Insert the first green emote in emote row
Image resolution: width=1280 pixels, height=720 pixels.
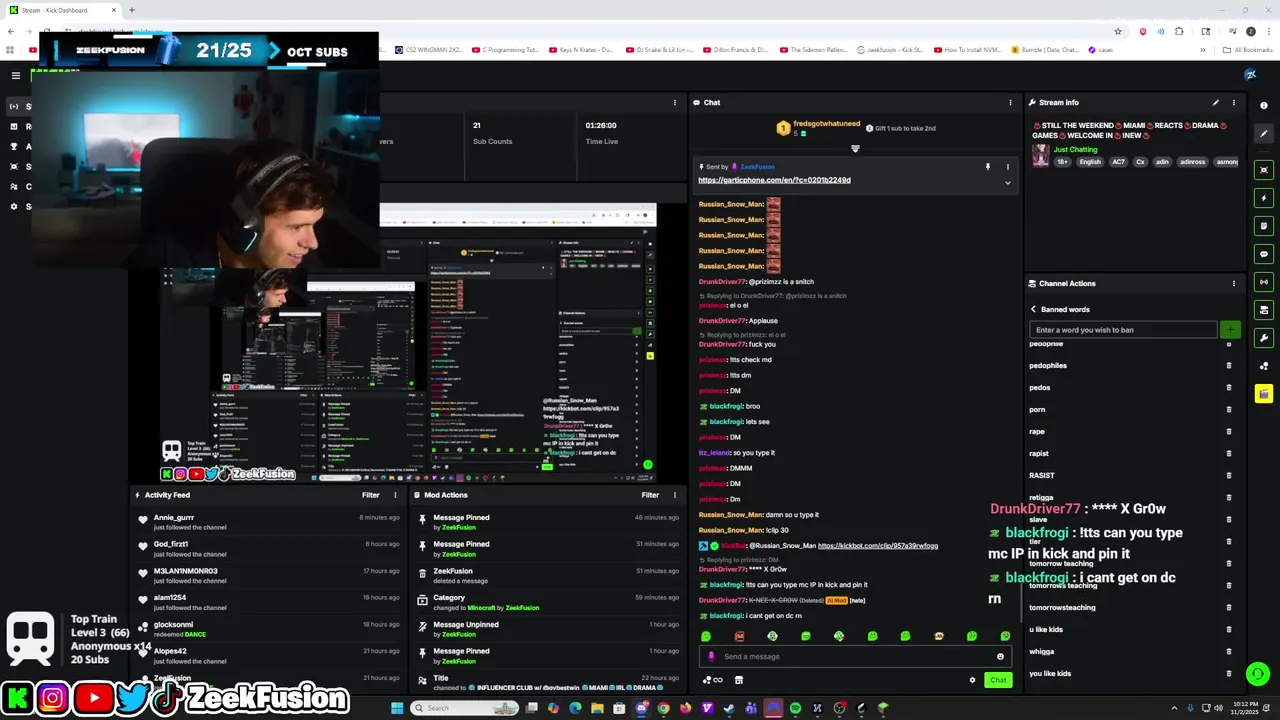pos(706,636)
